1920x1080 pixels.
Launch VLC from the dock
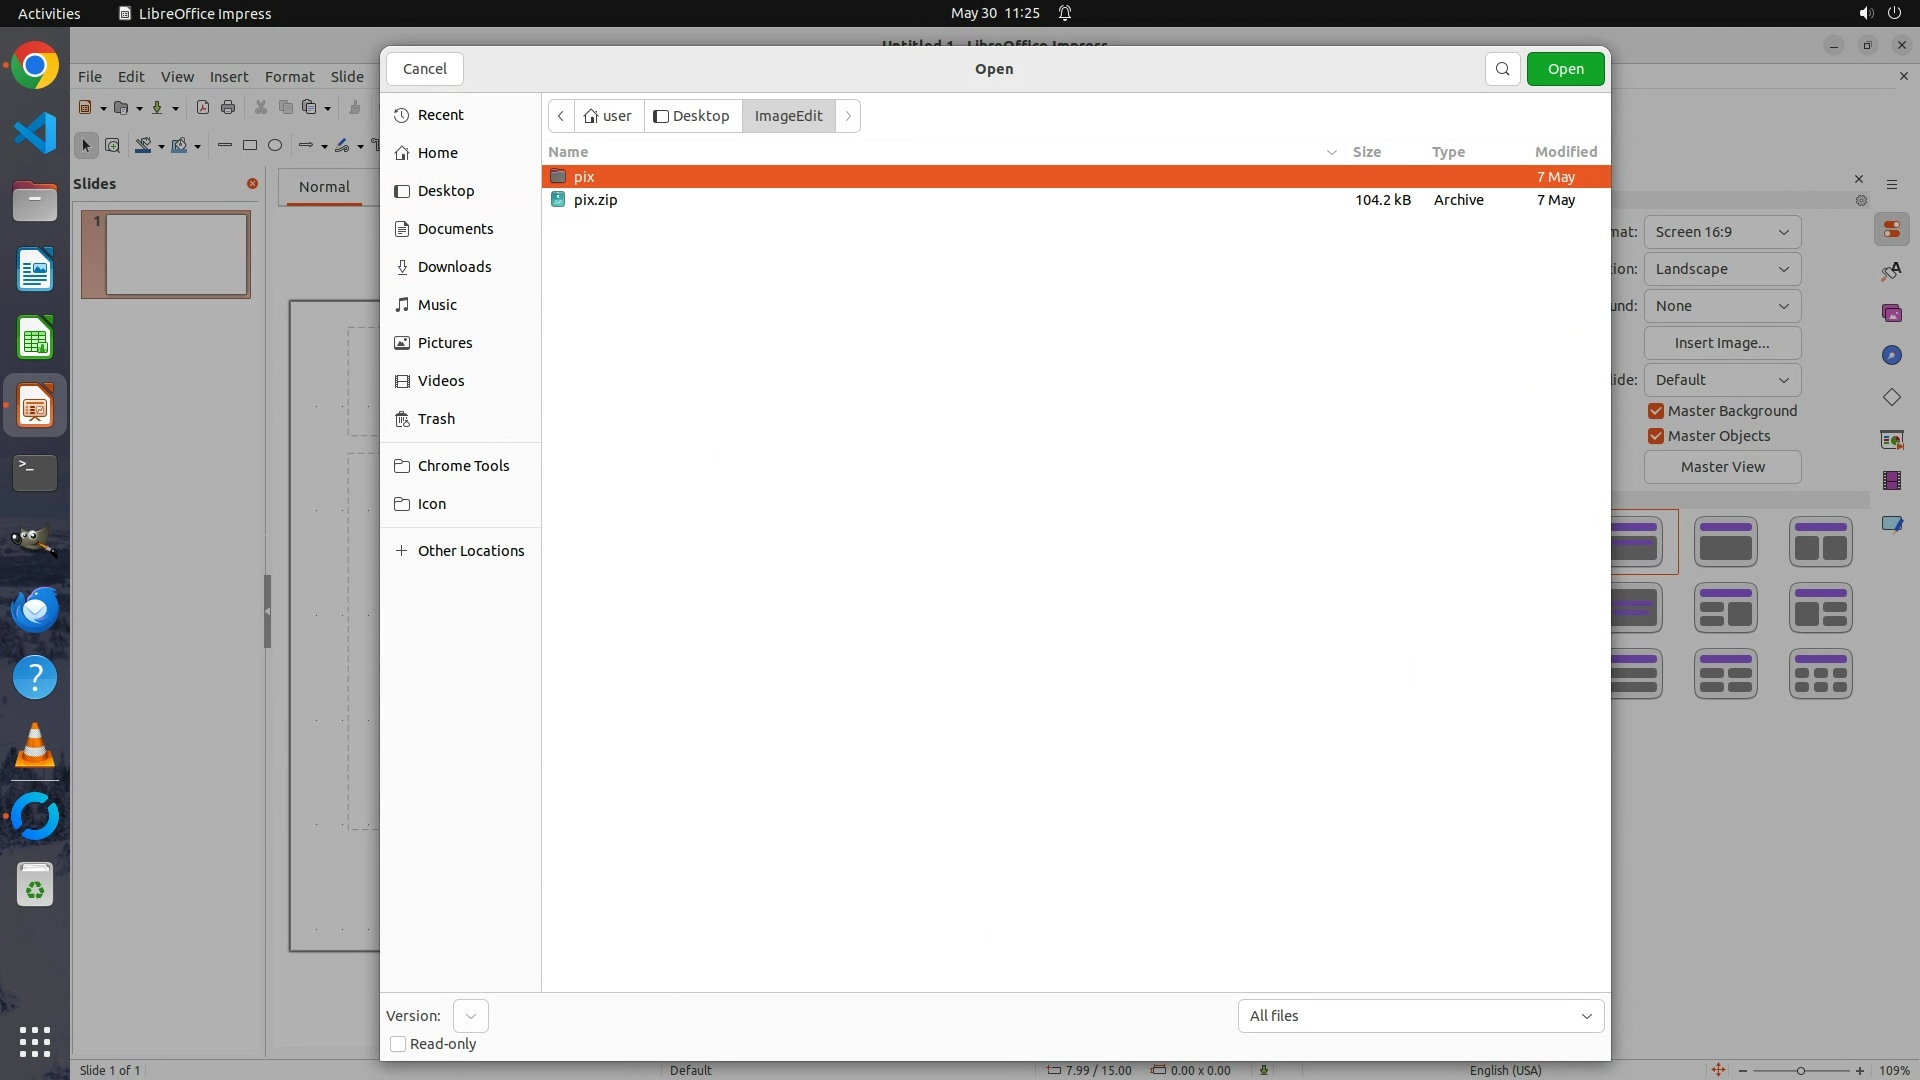pos(35,746)
